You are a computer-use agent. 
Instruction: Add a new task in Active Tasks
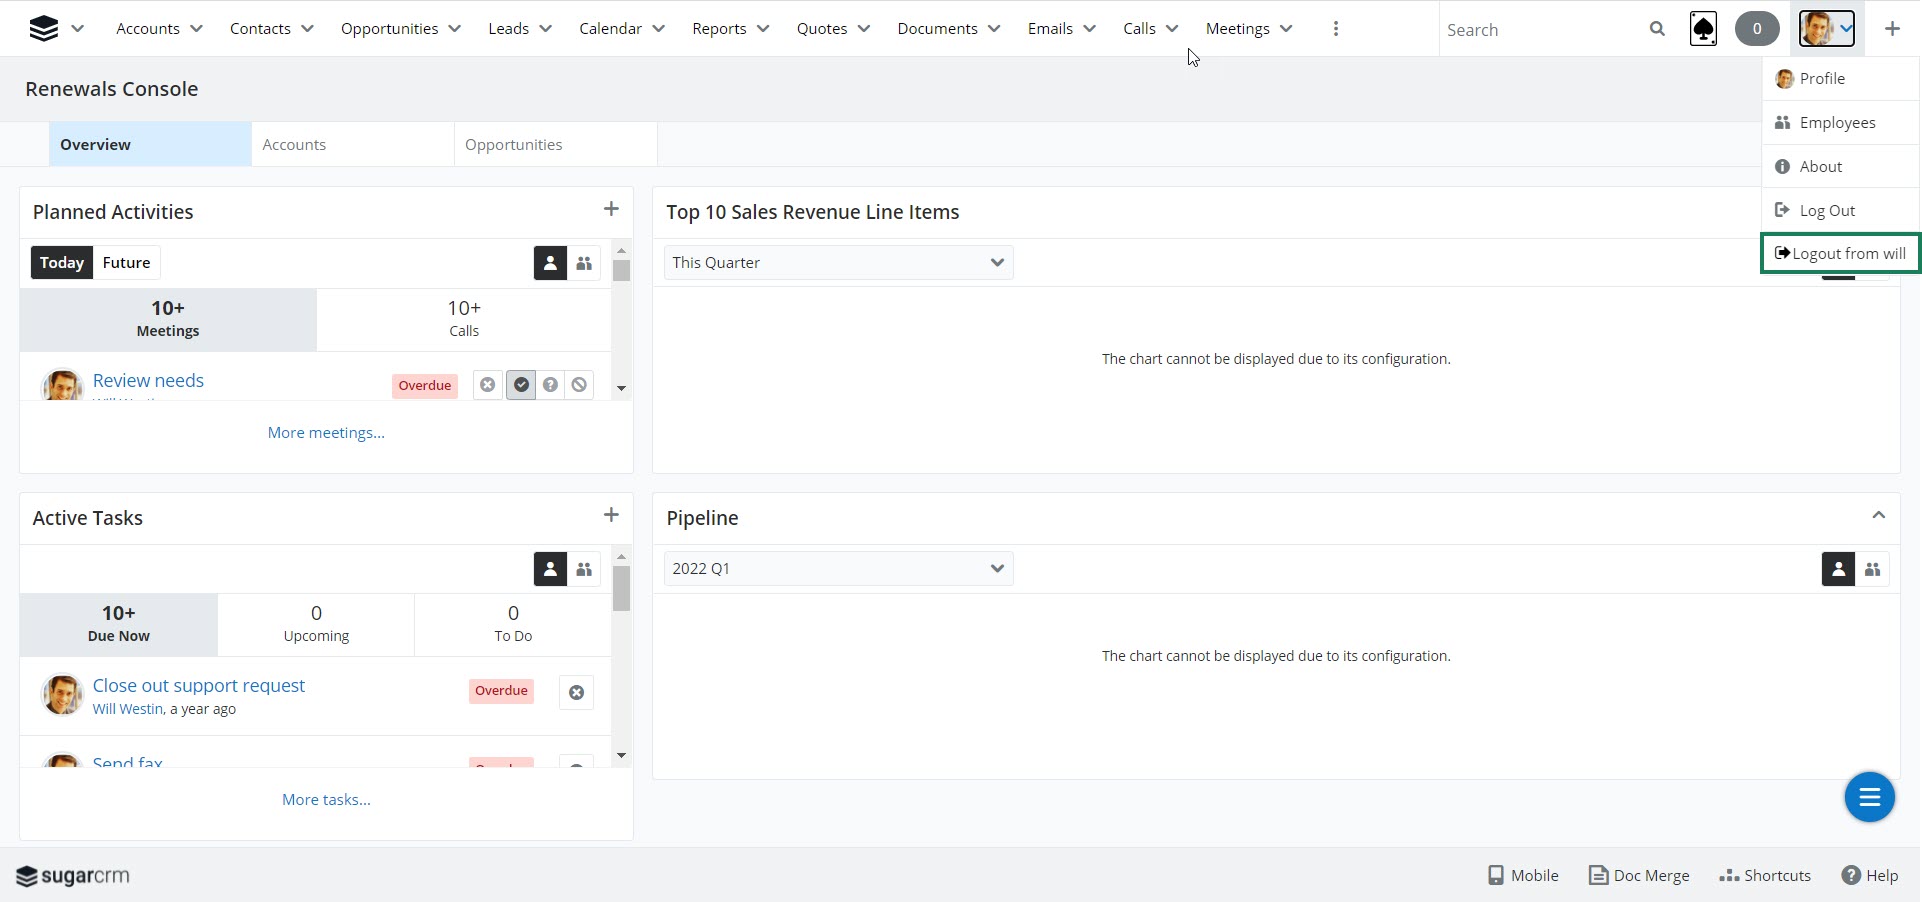pyautogui.click(x=611, y=515)
